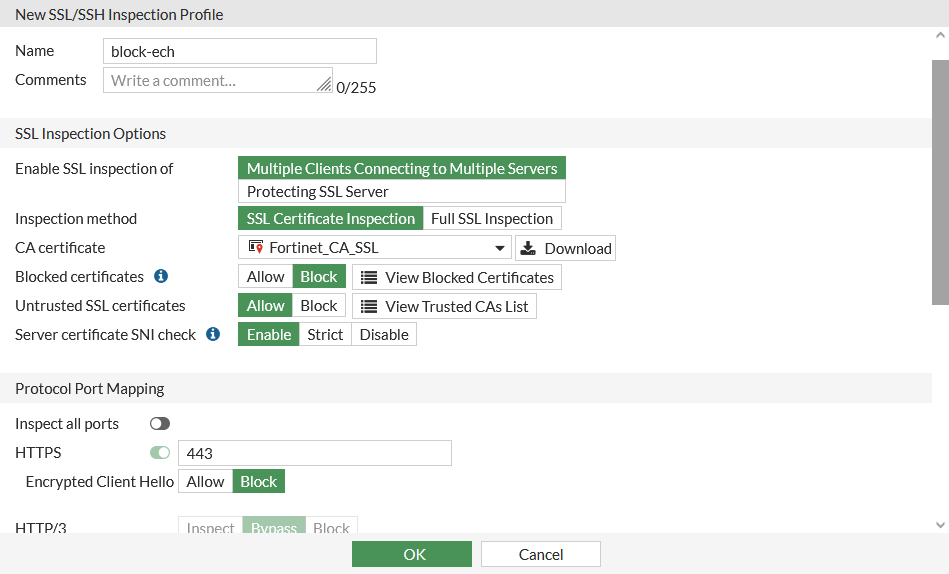Click the Download certificate button
The image size is (949, 574).
565,248
